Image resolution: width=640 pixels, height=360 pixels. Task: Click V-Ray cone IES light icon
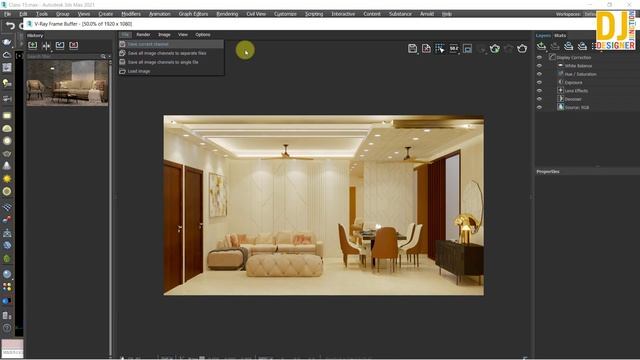(x=7, y=166)
